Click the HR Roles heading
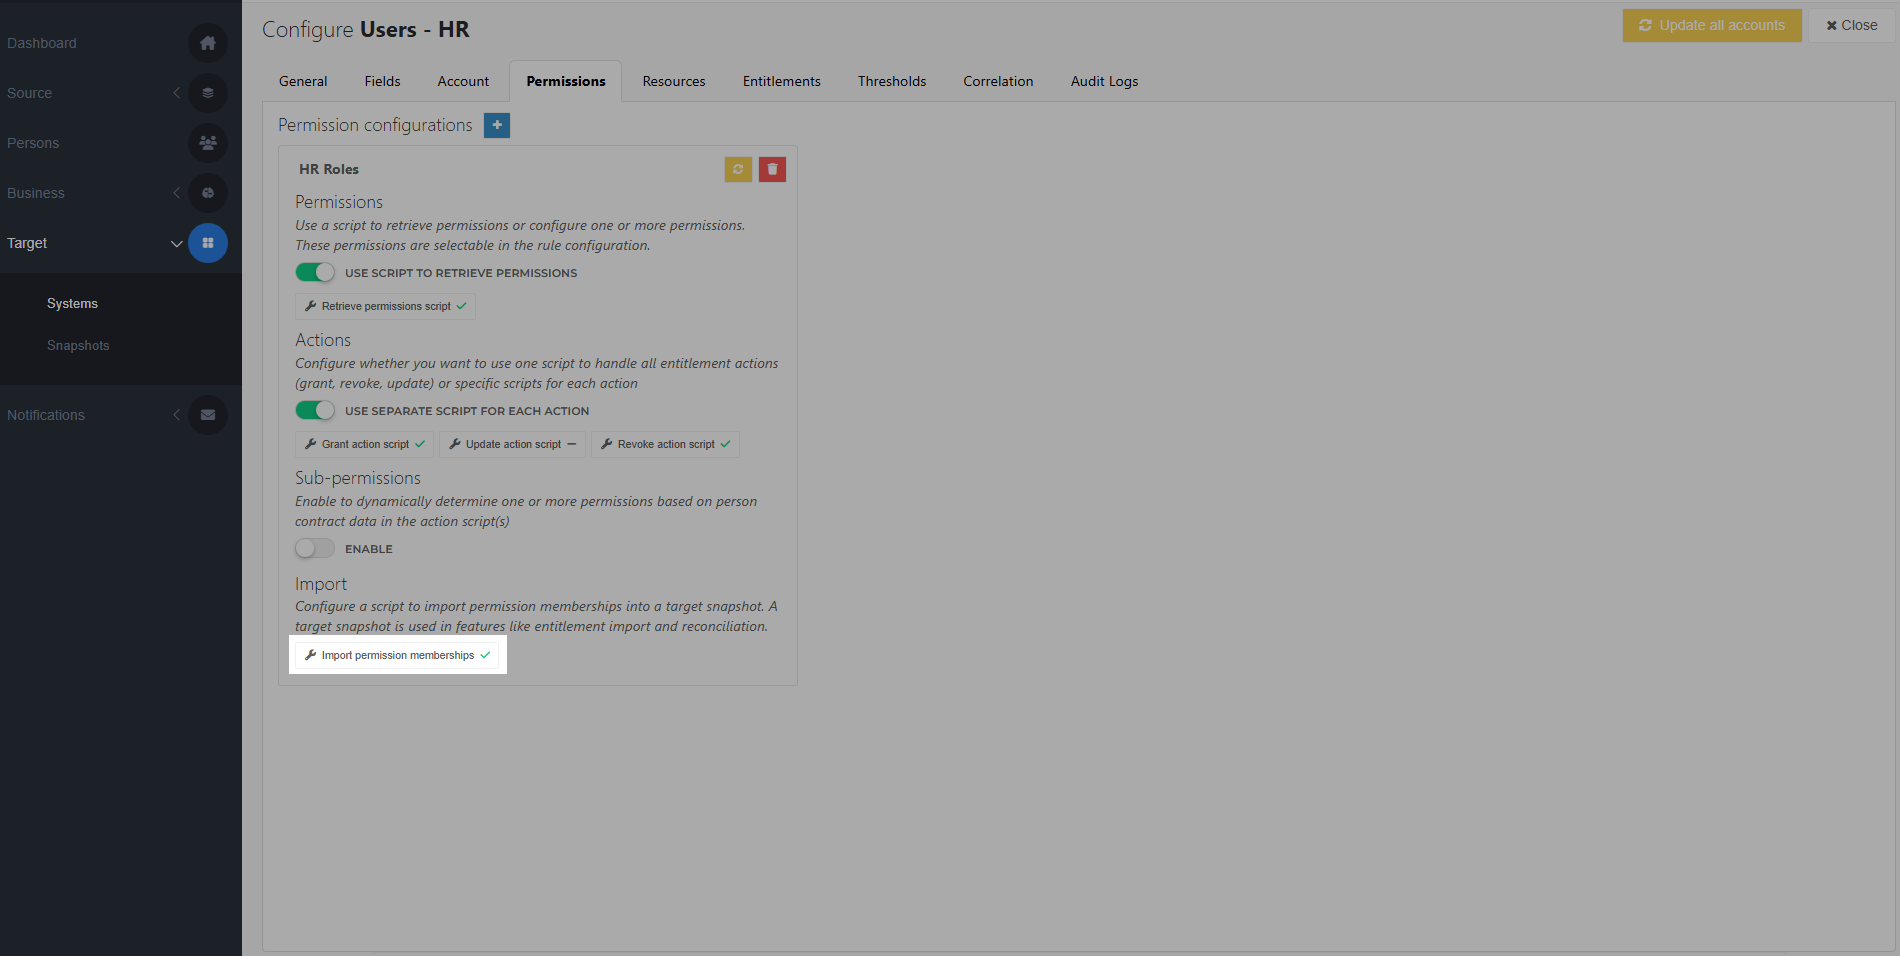The height and width of the screenshot is (956, 1900). point(329,169)
